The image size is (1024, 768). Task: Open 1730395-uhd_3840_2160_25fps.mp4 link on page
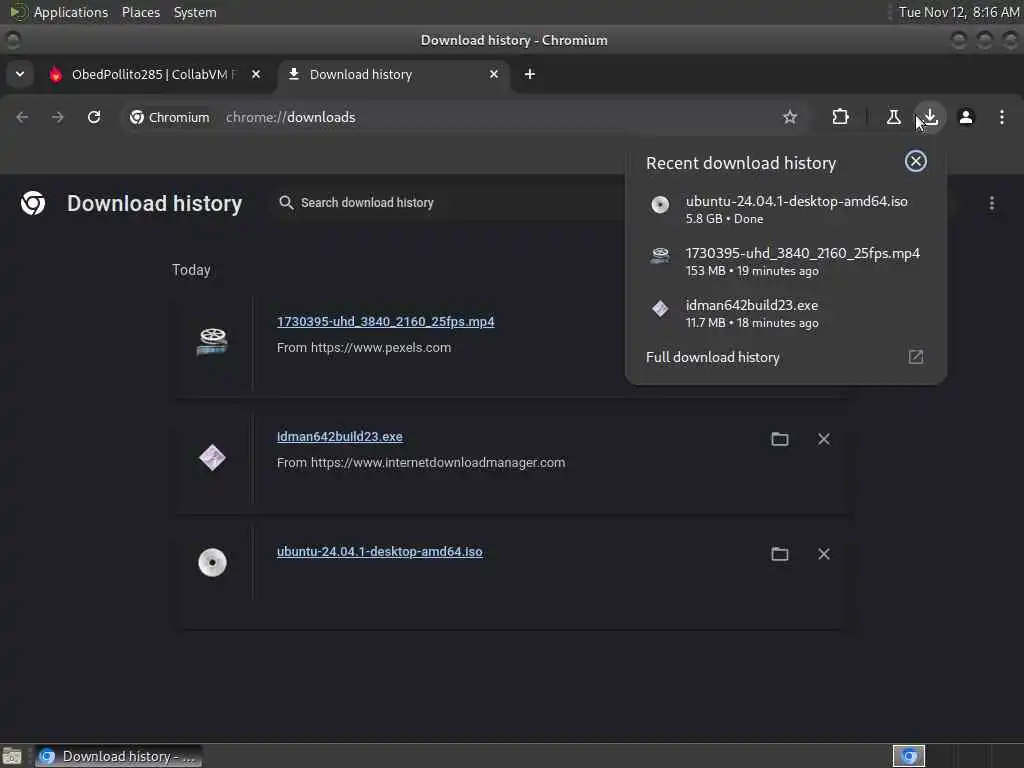tap(385, 321)
